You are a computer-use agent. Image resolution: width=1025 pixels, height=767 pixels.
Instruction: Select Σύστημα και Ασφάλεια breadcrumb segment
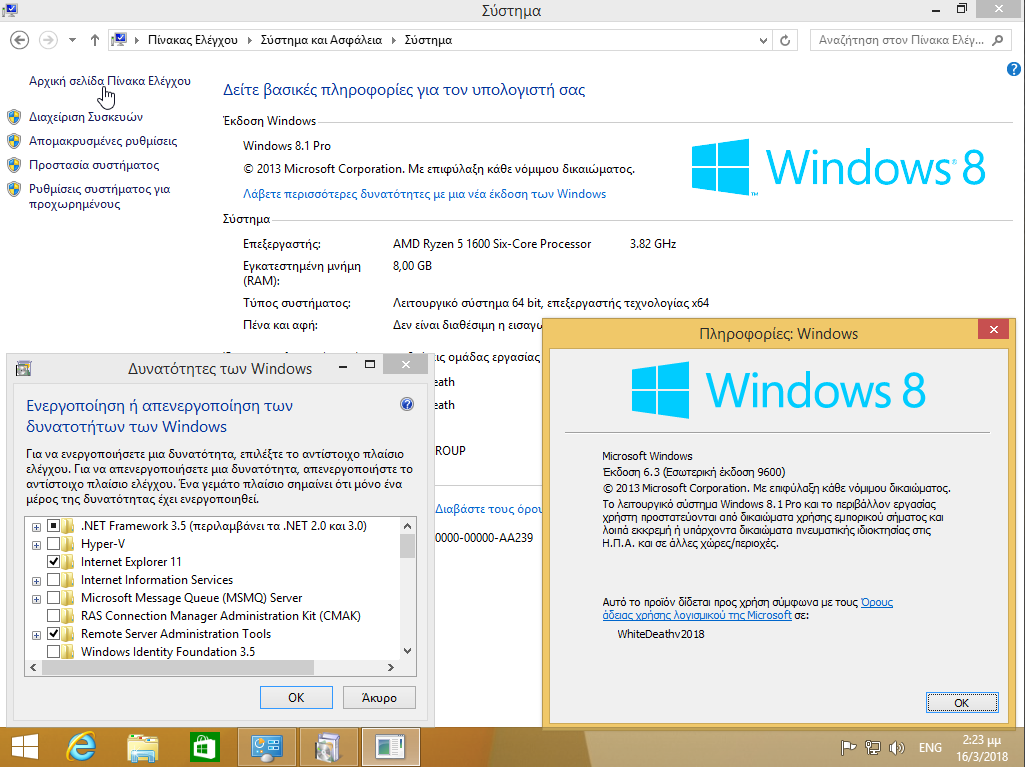[x=321, y=40]
